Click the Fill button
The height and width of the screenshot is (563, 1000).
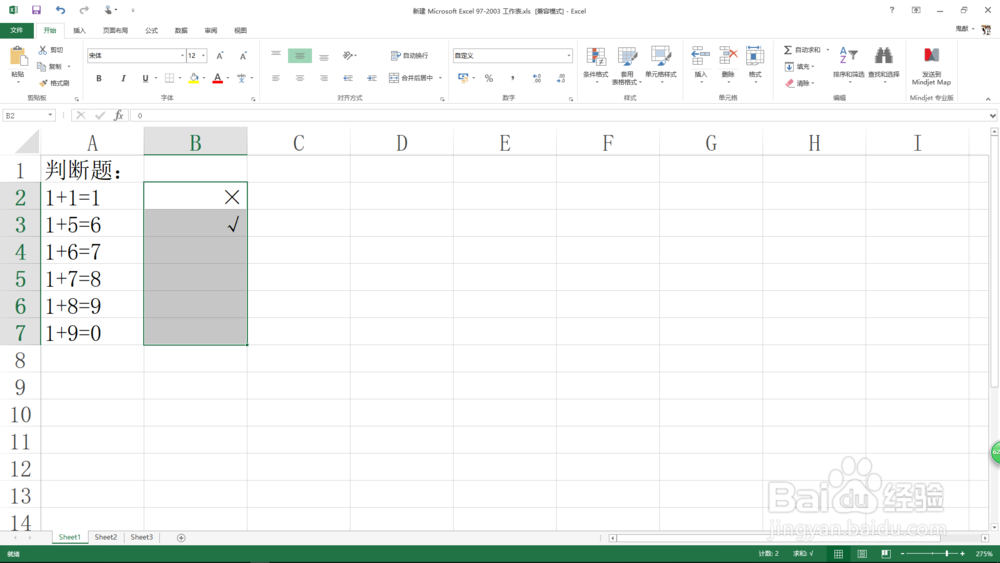tap(798, 66)
